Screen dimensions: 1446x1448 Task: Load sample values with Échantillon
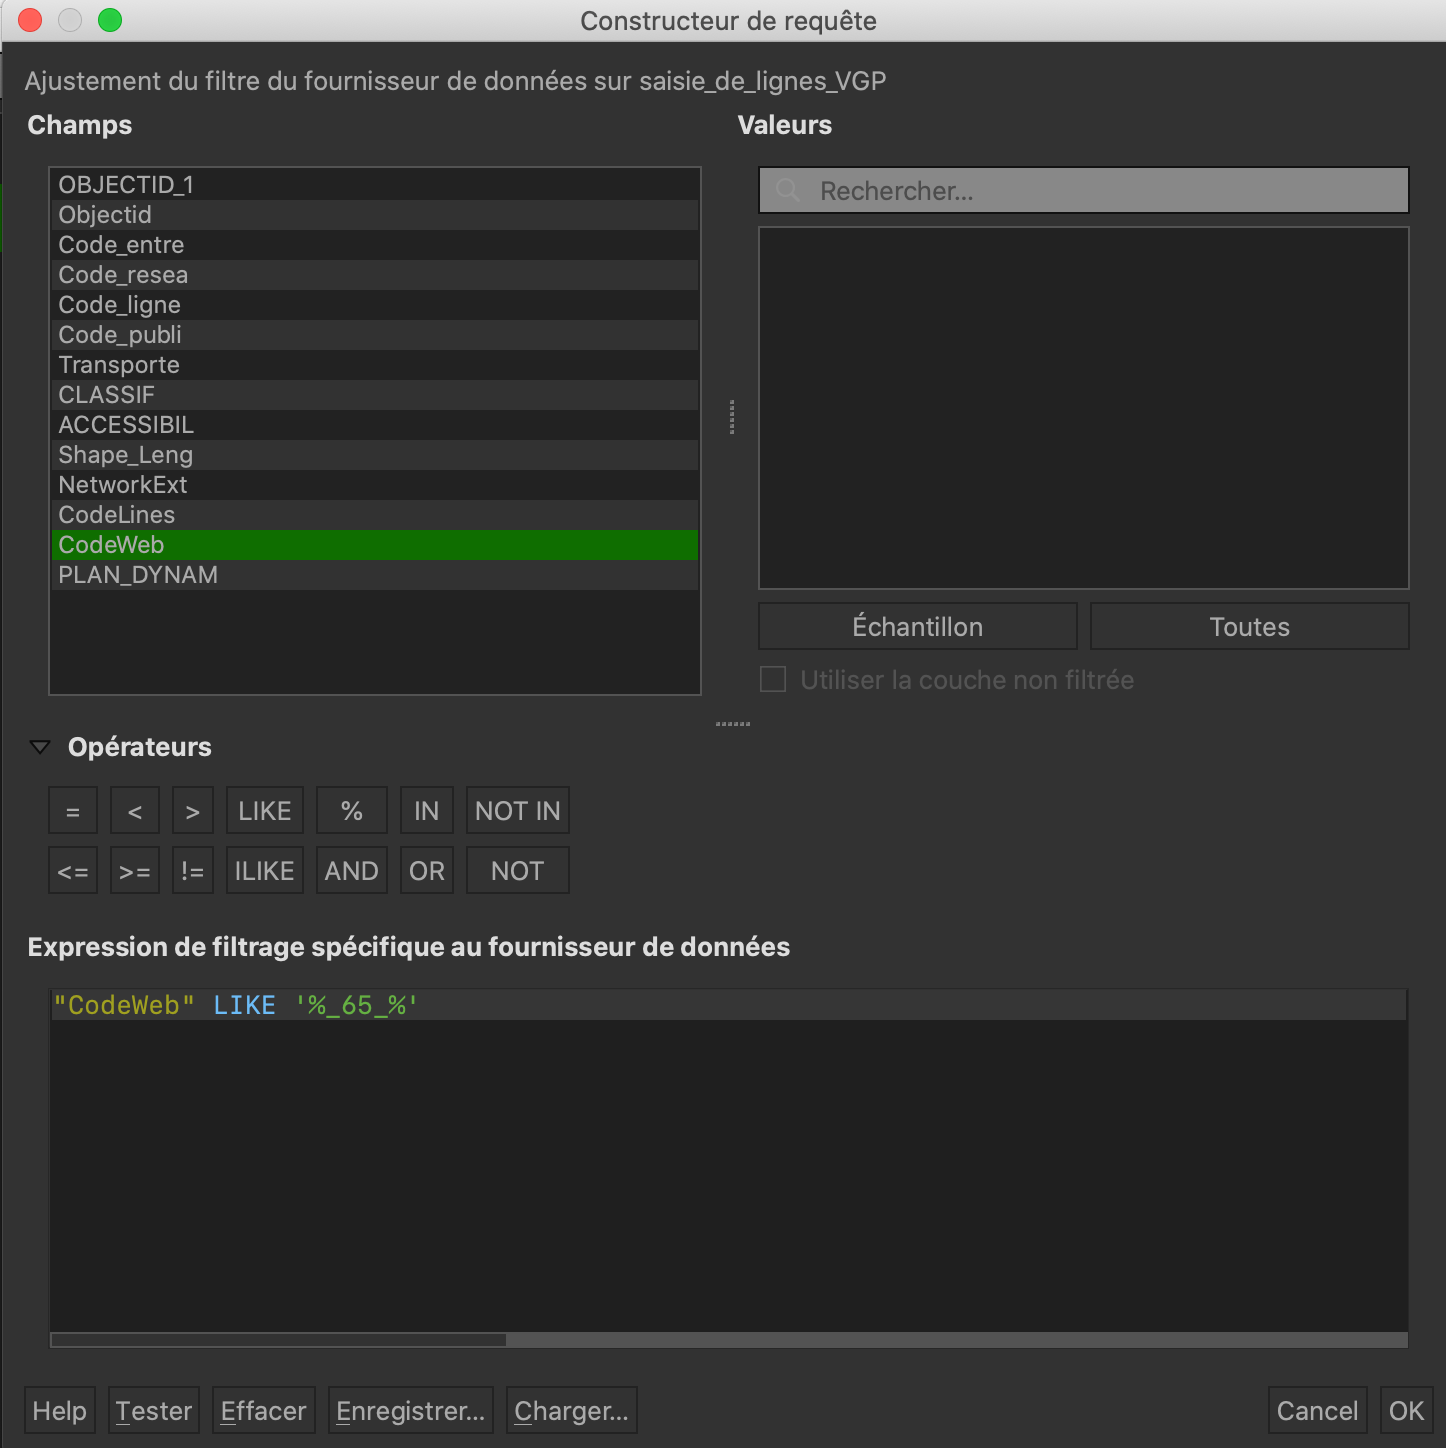pos(917,627)
